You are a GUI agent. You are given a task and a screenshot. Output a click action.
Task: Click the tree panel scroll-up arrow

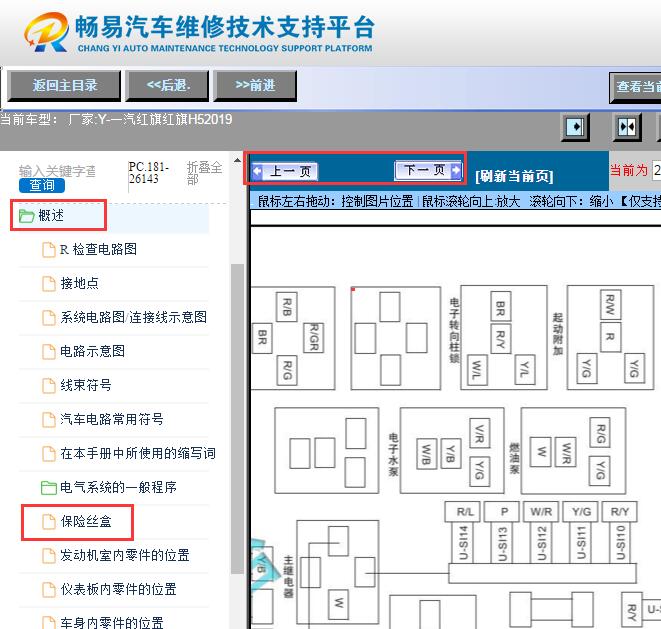[x=238, y=161]
